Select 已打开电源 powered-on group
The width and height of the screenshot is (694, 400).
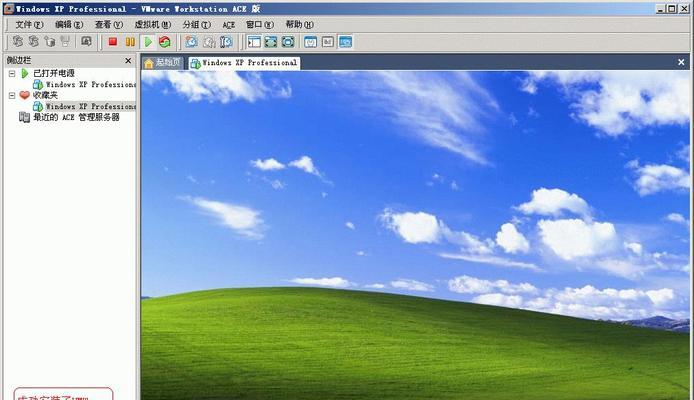[x=54, y=73]
